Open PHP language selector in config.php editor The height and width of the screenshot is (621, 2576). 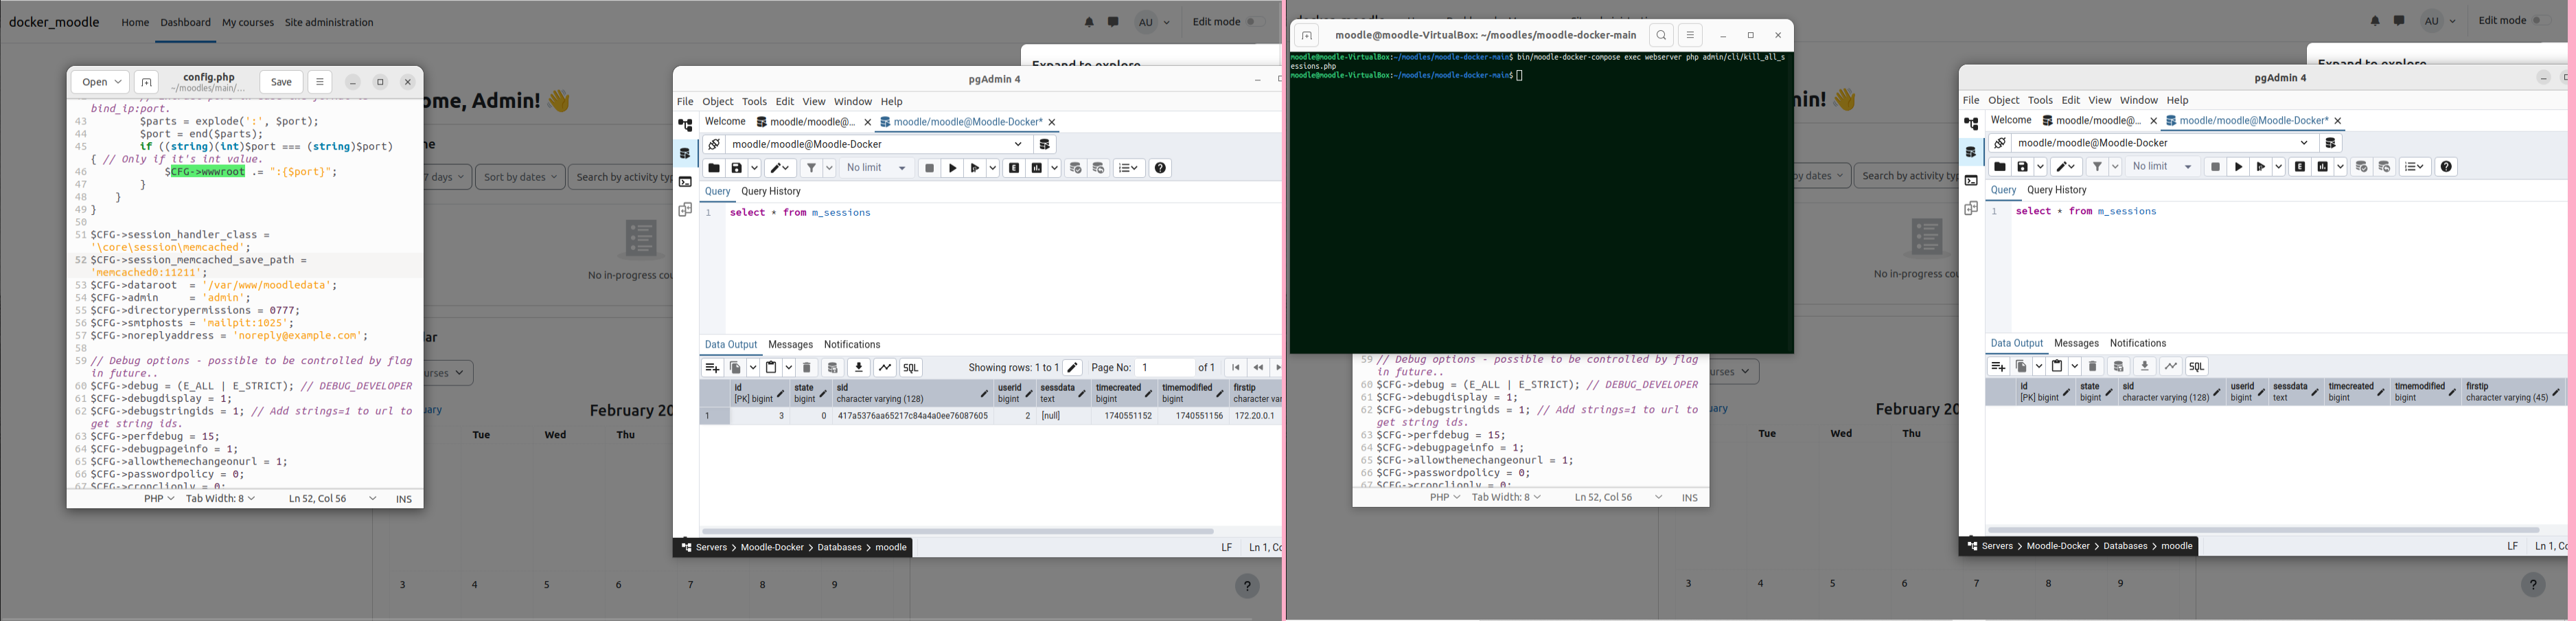click(159, 499)
